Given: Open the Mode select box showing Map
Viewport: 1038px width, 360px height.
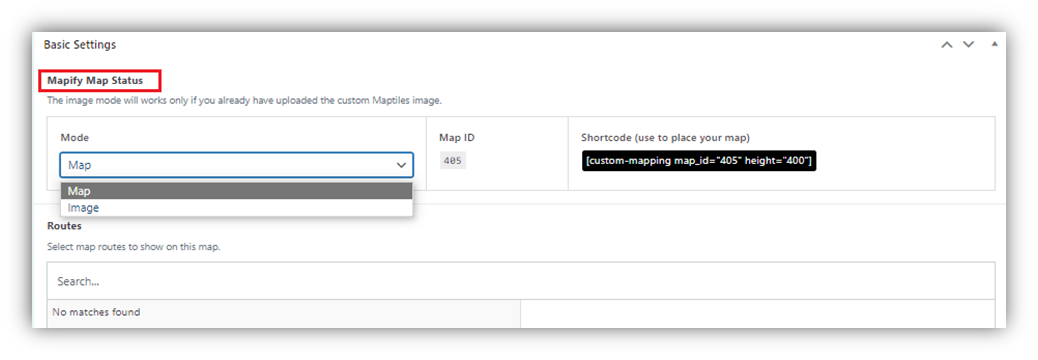Looking at the screenshot, I should click(x=236, y=165).
